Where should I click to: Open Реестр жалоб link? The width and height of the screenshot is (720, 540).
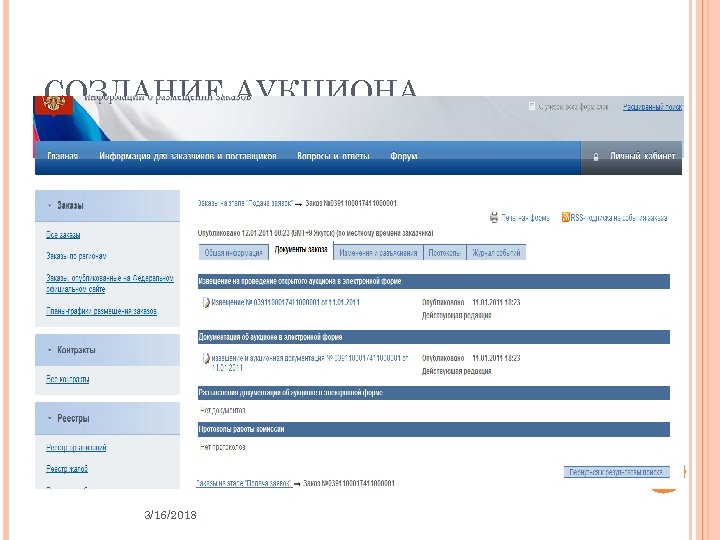67,469
